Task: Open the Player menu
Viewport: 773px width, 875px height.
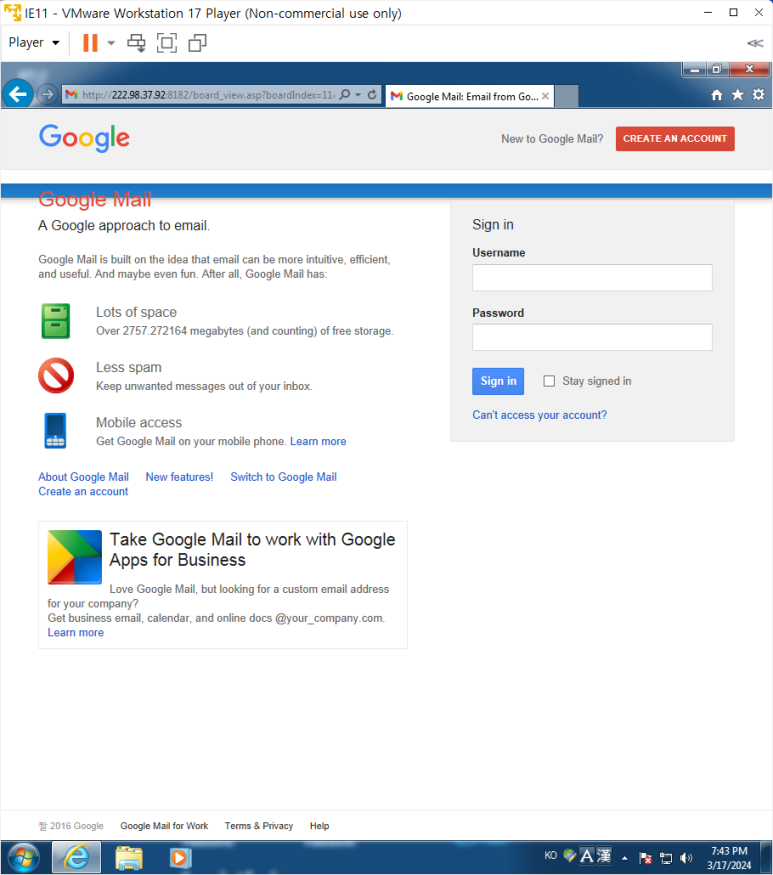Action: (x=33, y=43)
